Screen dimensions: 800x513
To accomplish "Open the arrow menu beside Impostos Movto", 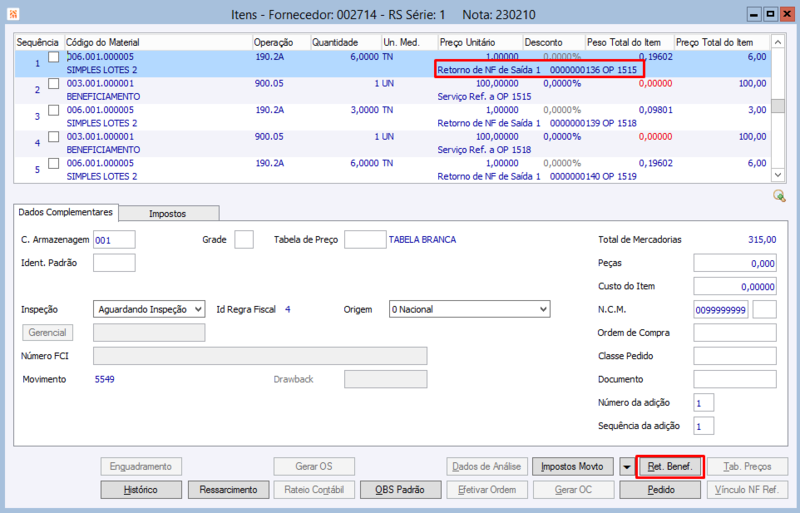I will (627, 467).
